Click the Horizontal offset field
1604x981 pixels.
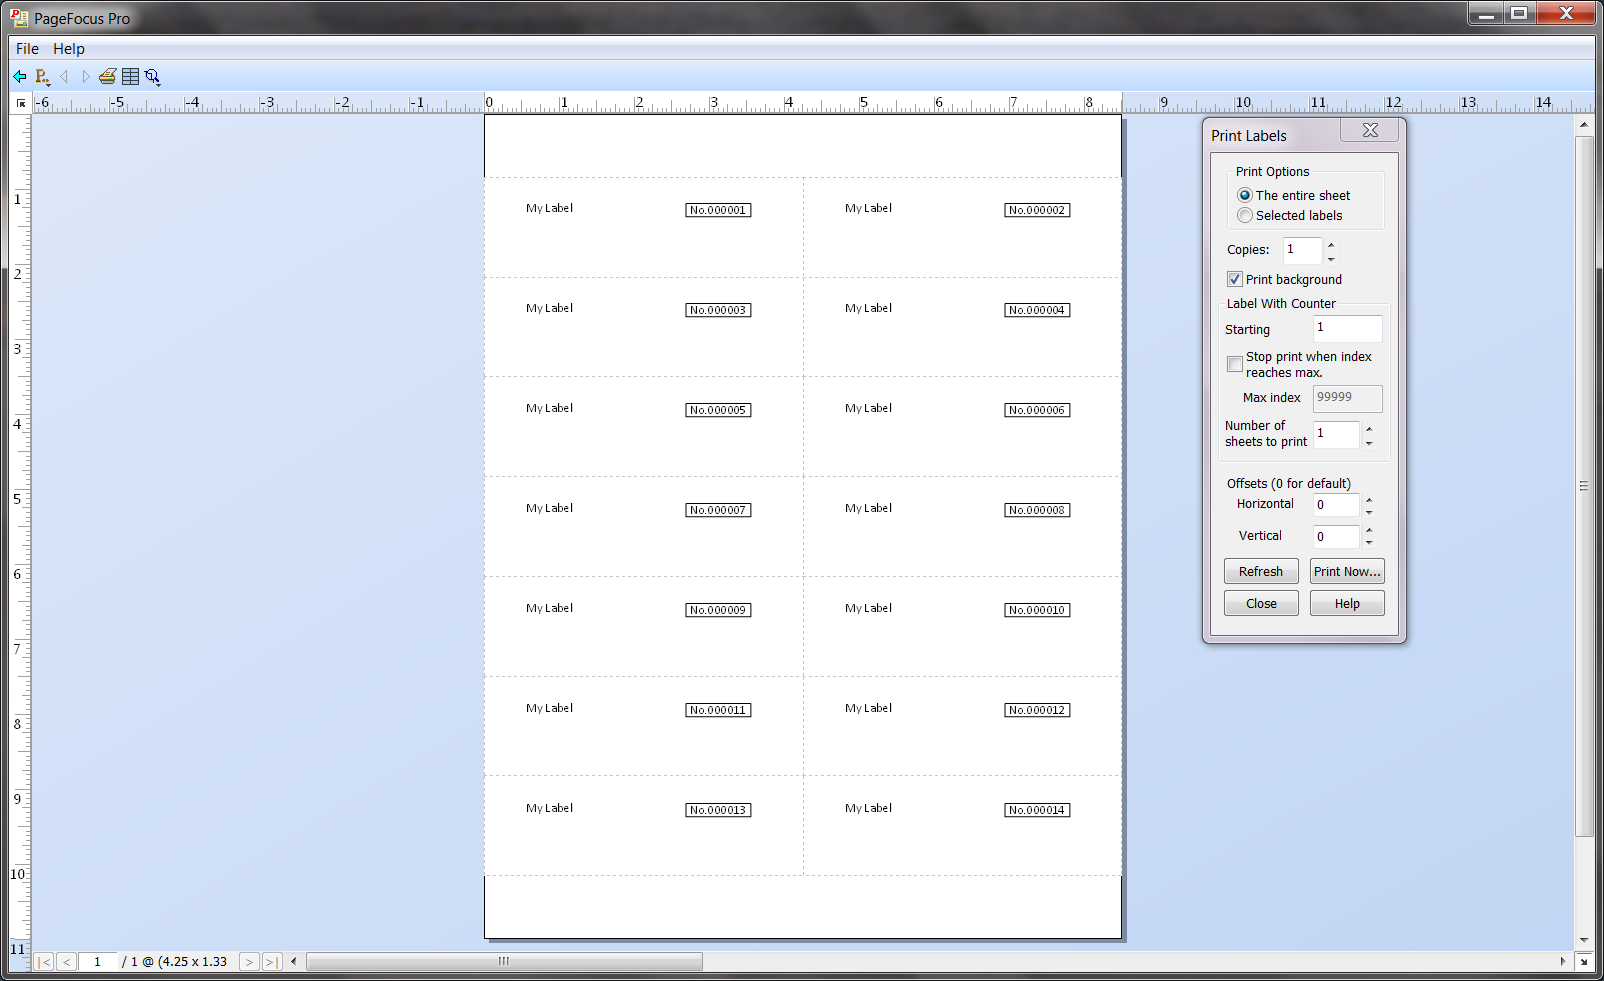pos(1337,505)
